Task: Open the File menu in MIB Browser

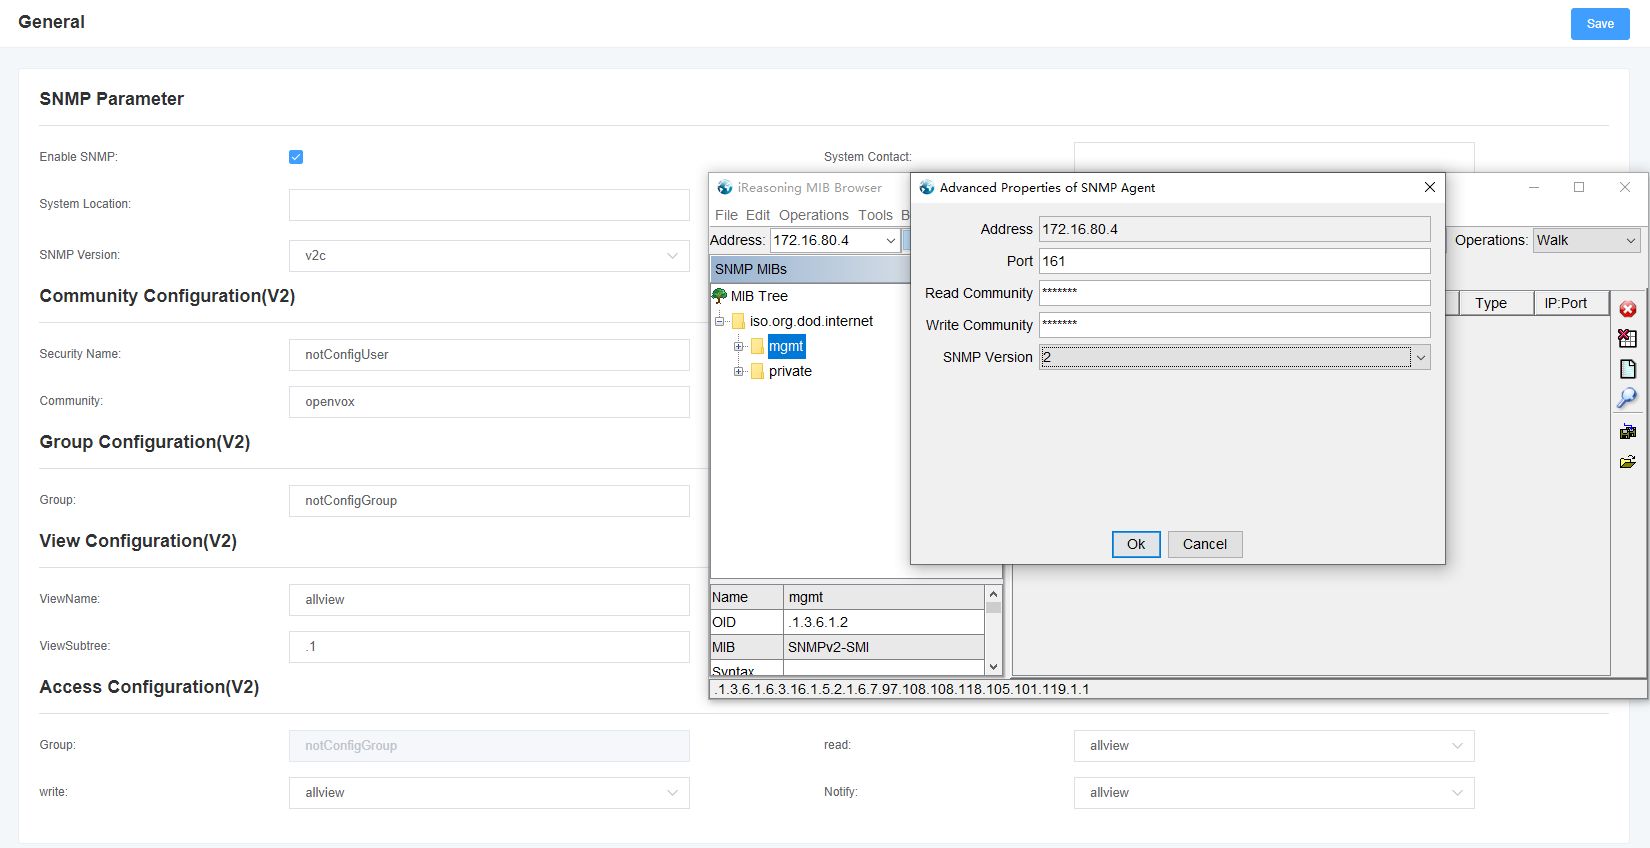Action: click(x=726, y=215)
